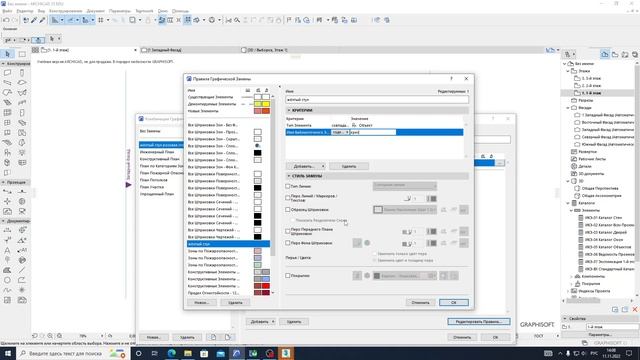Image resolution: width=640 pixels, height=360 pixels.
Task: Click yellow swatch of Демонтируемые Элементы
Action: [x=266, y=104]
